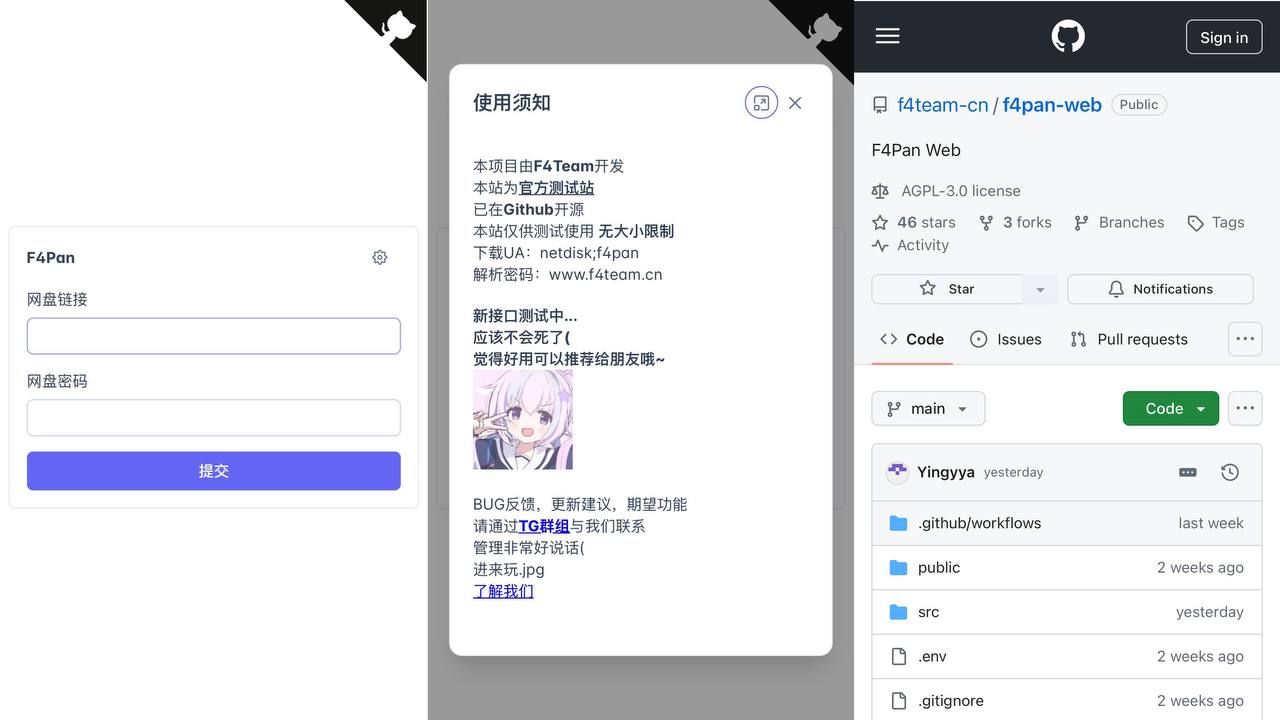Click the anime girl image in dialog
Screen dimensions: 1280x720
click(x=523, y=420)
